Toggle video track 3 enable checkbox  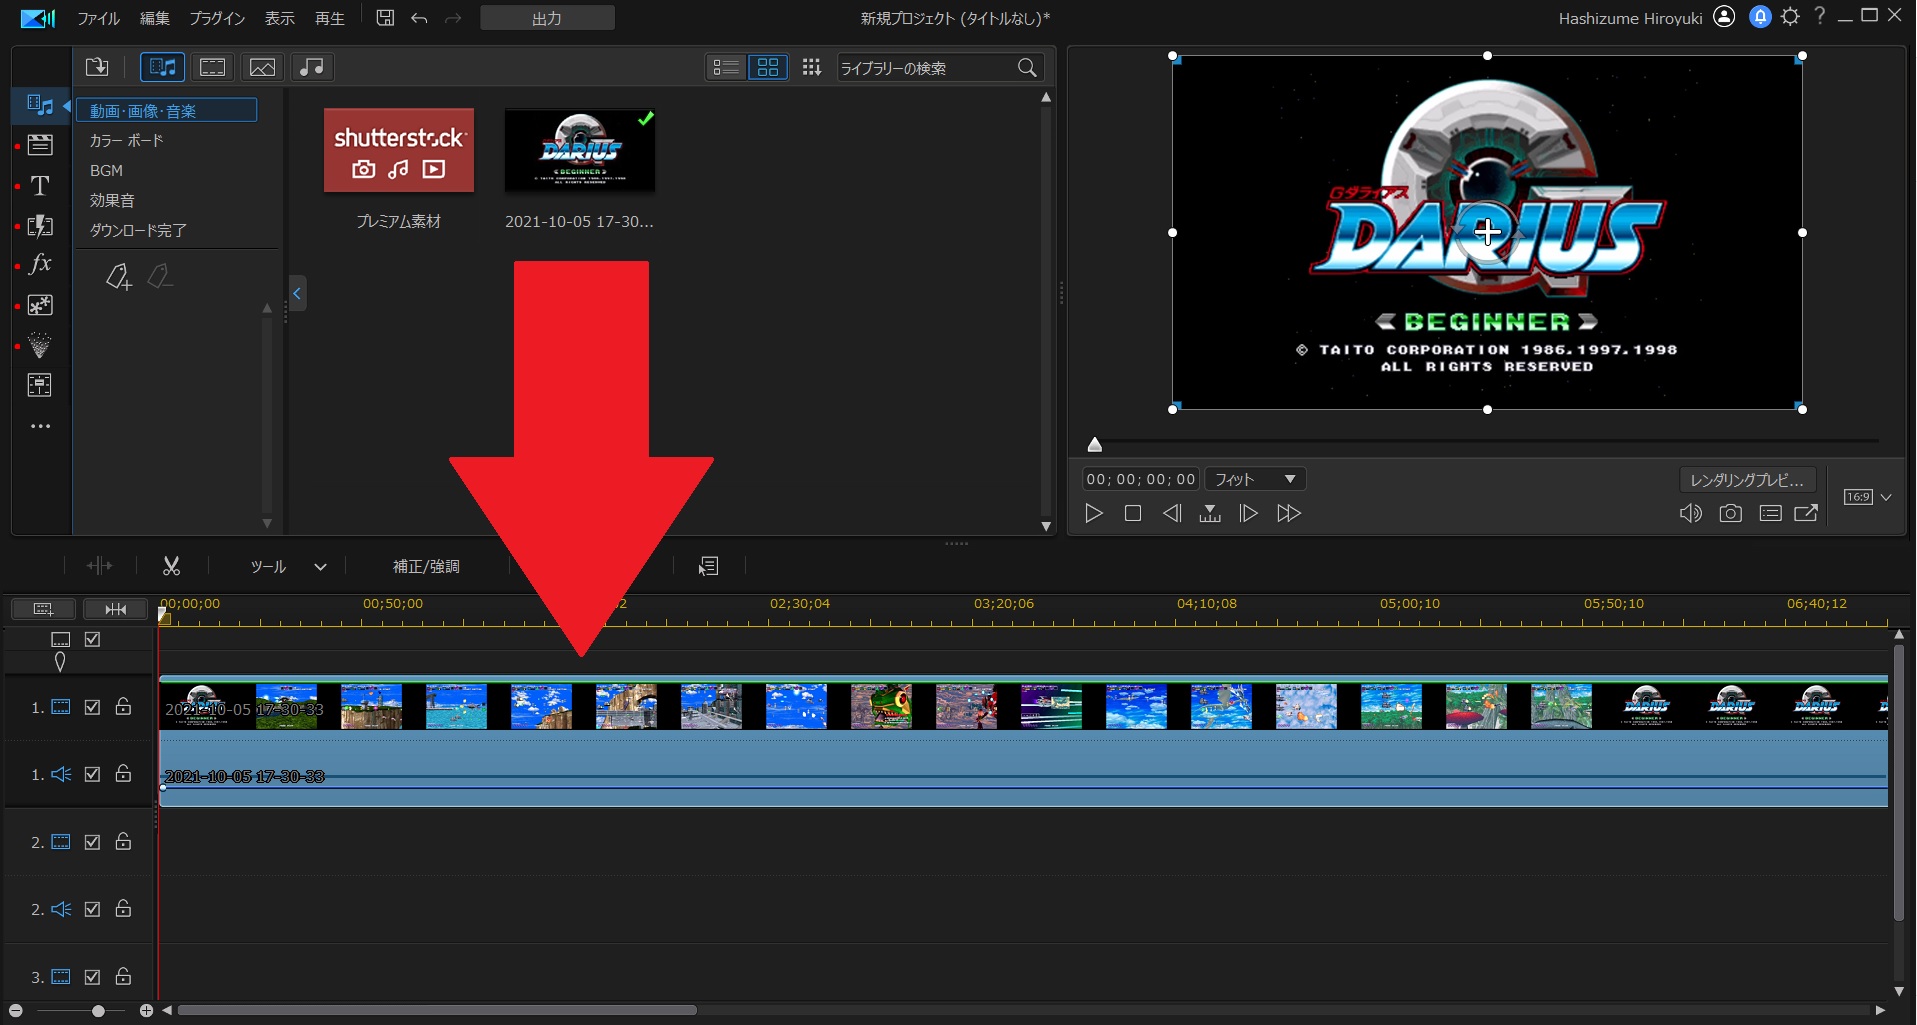tap(92, 977)
